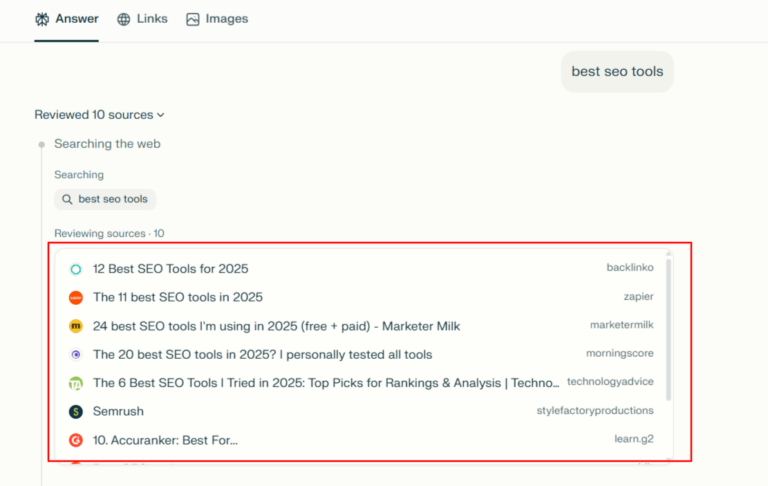Image resolution: width=768 pixels, height=486 pixels.
Task: Click the Searching label
Action: [x=79, y=175]
